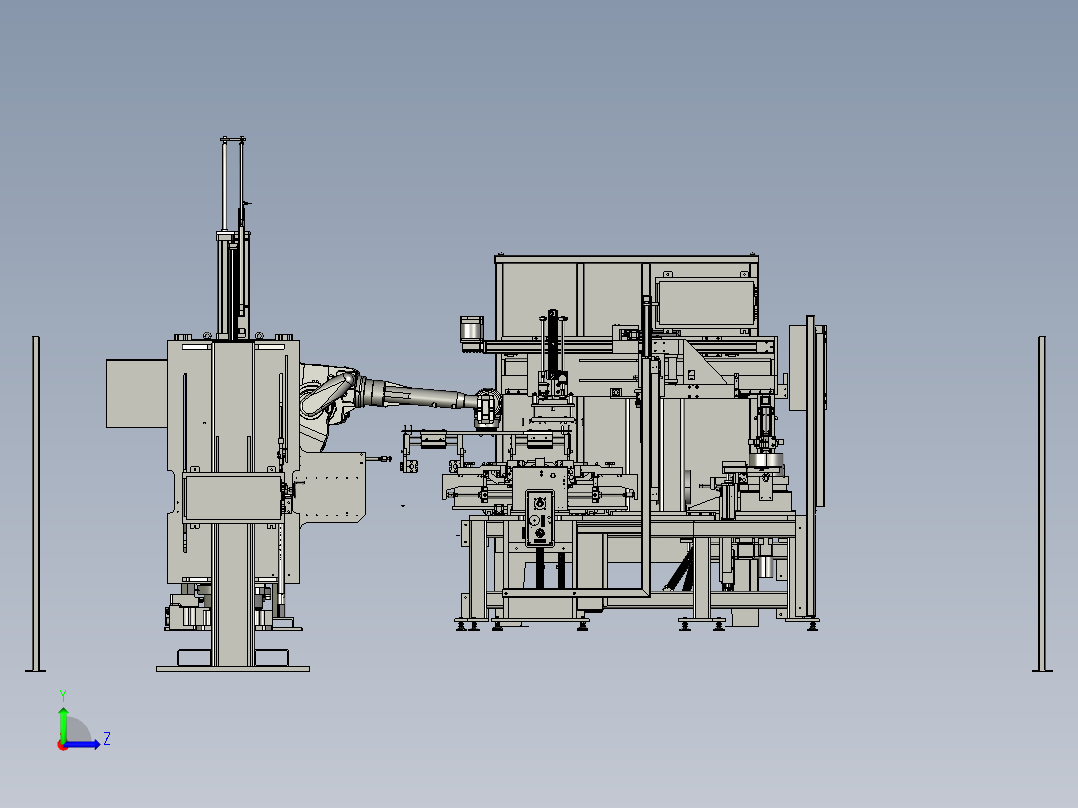
Task: Select the floor base plate of left machine
Action: coord(233,668)
